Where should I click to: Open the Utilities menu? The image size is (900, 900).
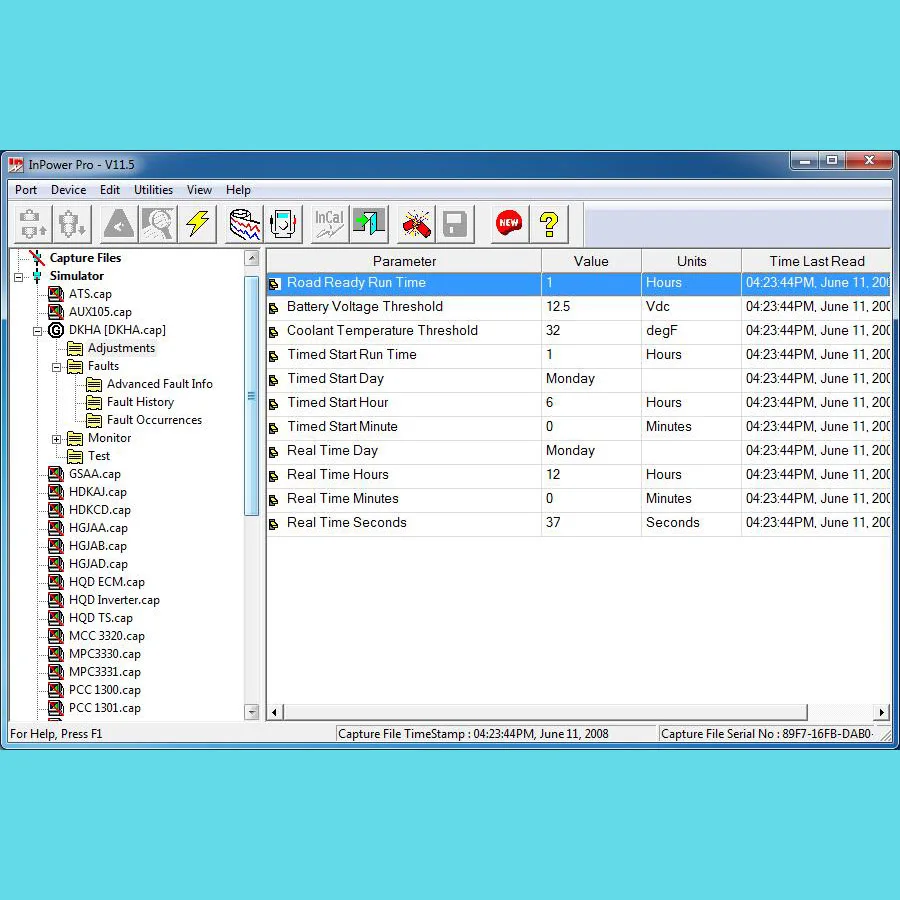click(153, 190)
